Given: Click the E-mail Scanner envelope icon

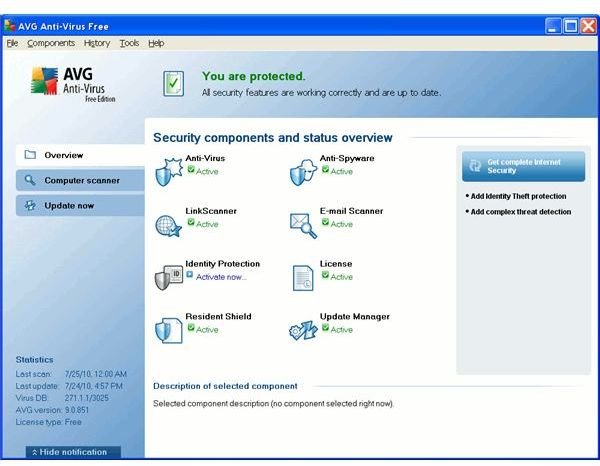Looking at the screenshot, I should click(x=303, y=226).
